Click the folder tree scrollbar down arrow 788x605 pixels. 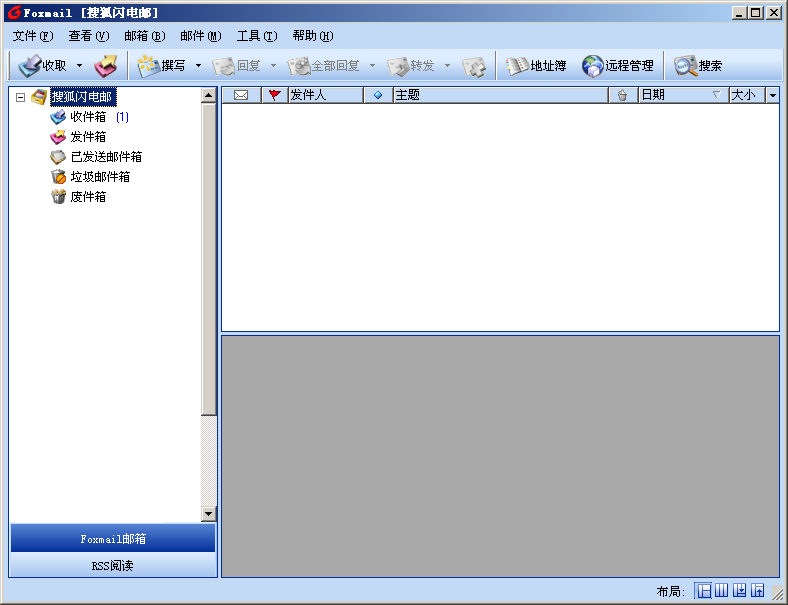coord(209,514)
